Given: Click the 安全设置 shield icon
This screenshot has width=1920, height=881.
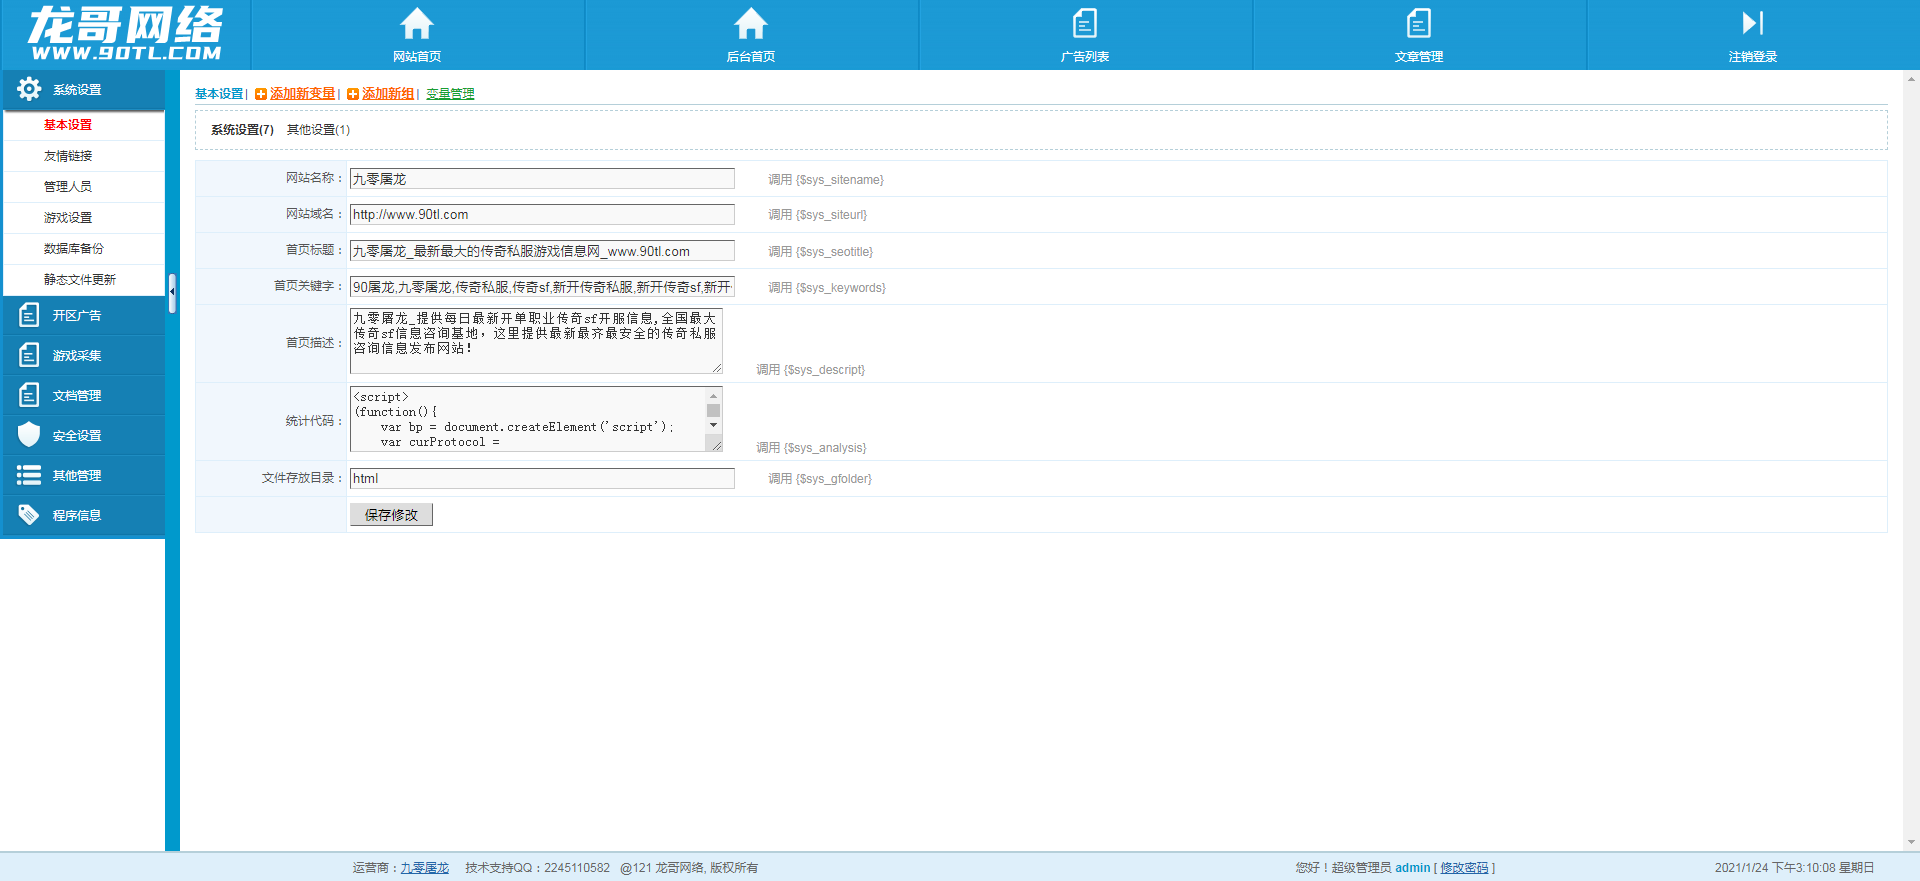Looking at the screenshot, I should [29, 435].
